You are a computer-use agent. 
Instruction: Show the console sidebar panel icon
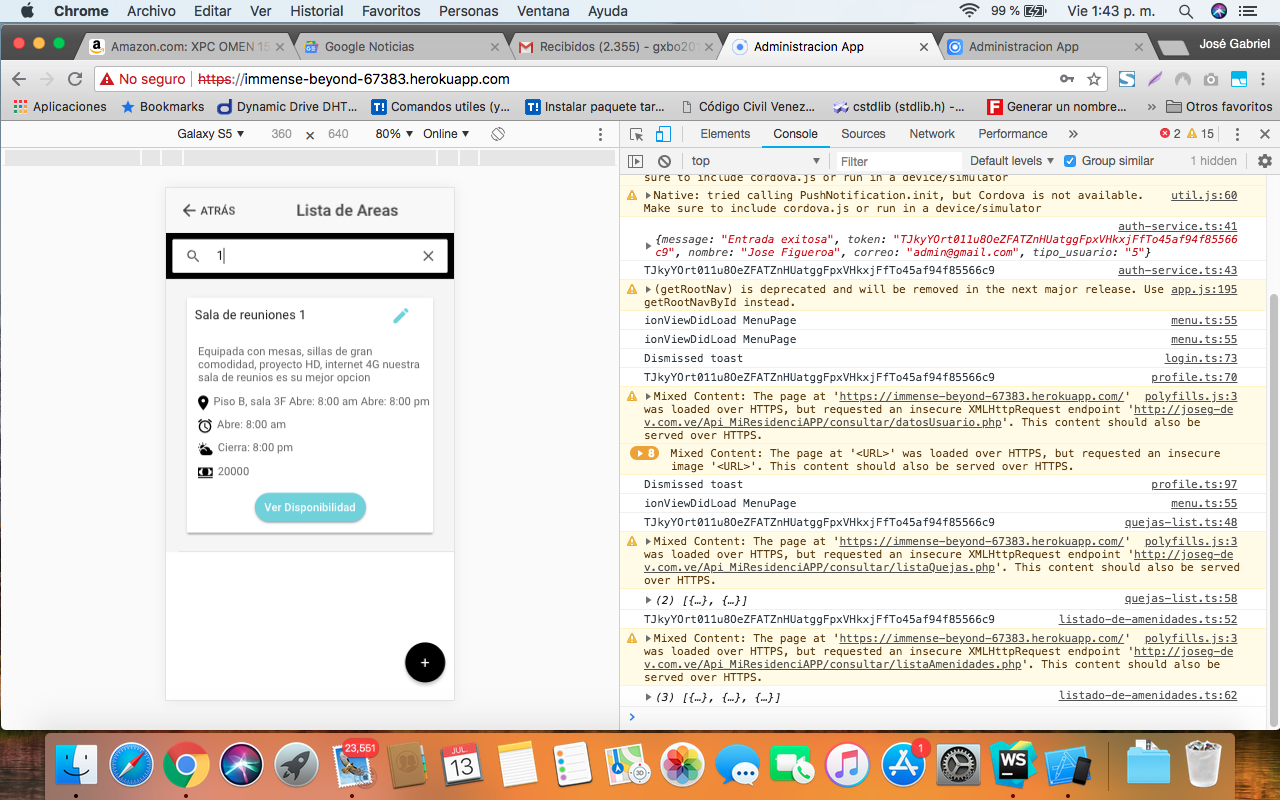(x=636, y=161)
